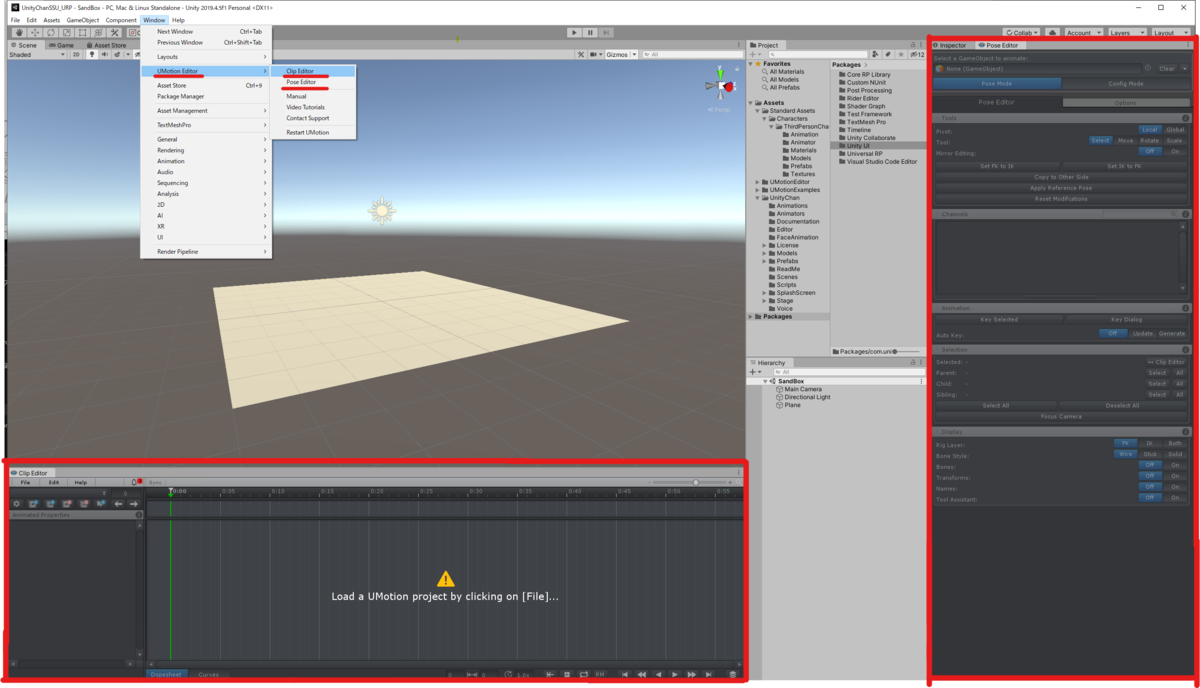Image resolution: width=1200 pixels, height=688 pixels.
Task: Collapse the Assets folder tree
Action: tap(752, 103)
